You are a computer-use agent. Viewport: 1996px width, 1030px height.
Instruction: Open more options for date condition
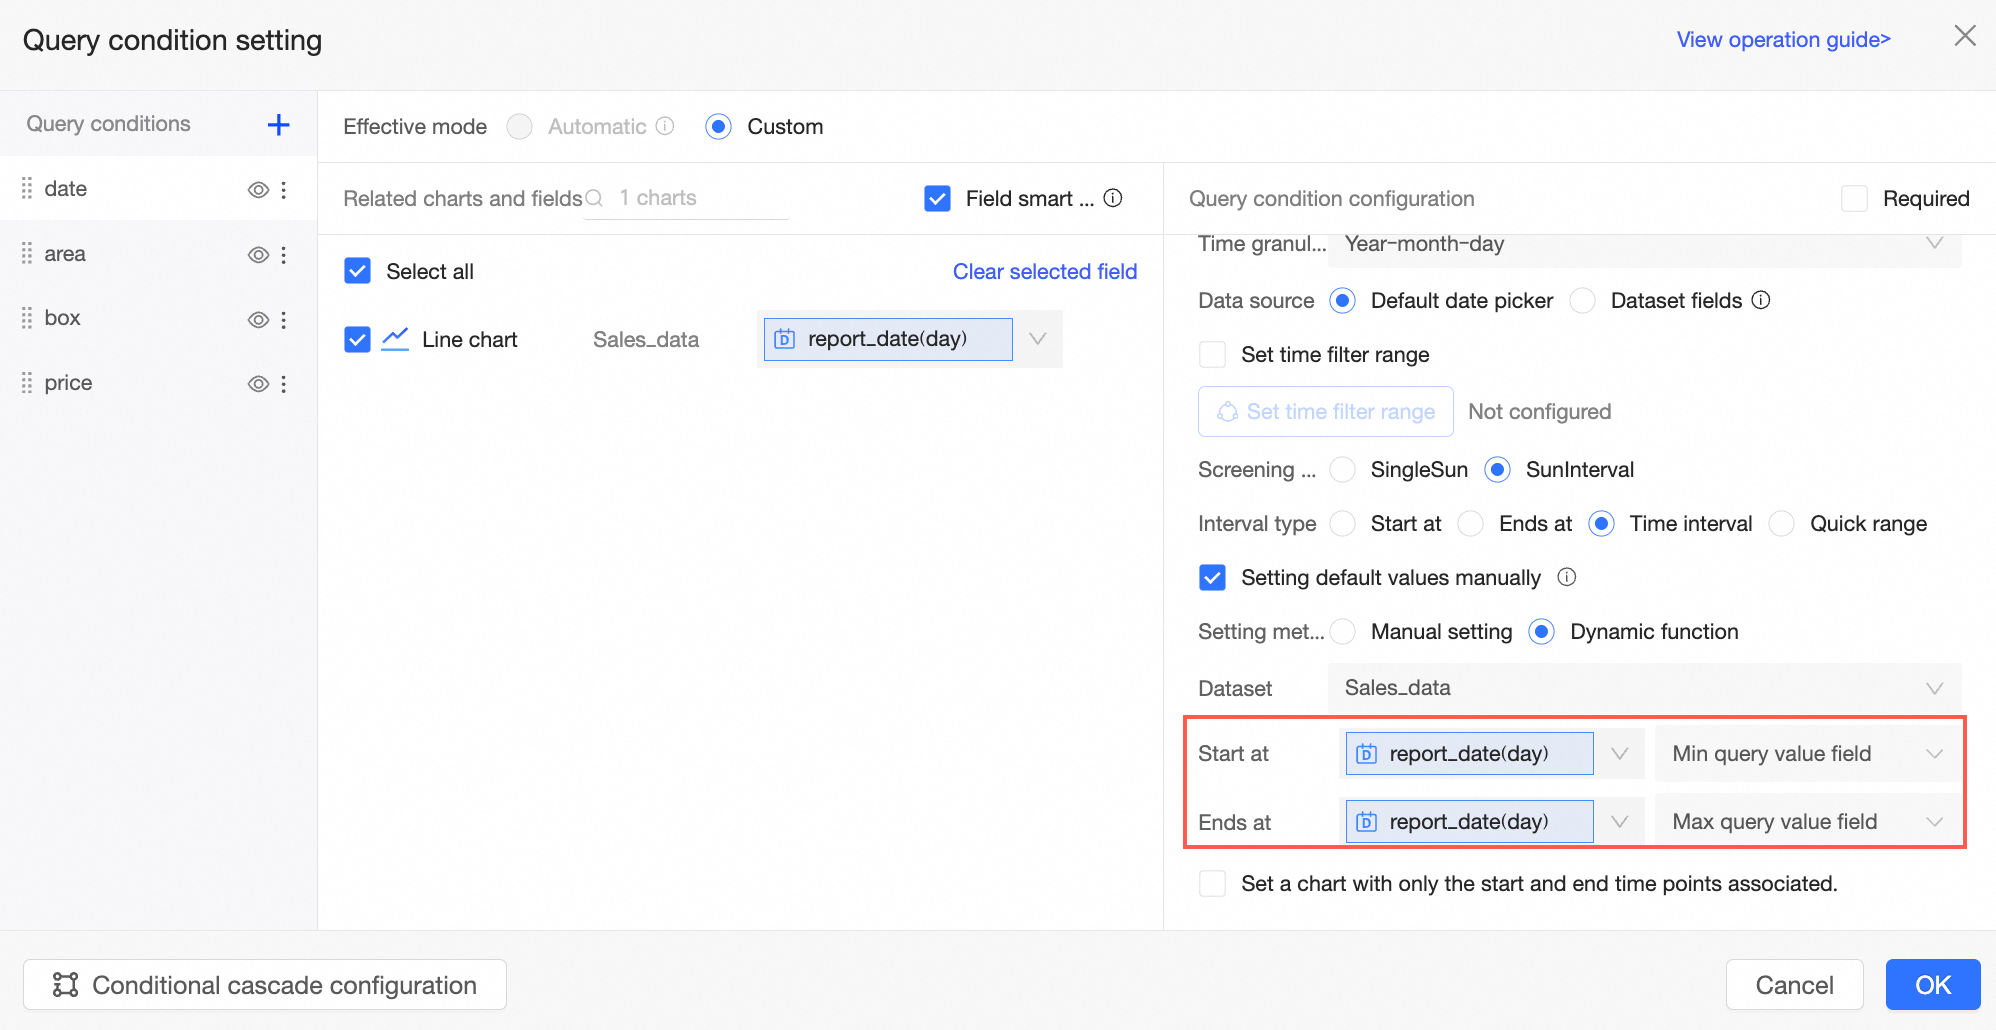[x=284, y=190]
